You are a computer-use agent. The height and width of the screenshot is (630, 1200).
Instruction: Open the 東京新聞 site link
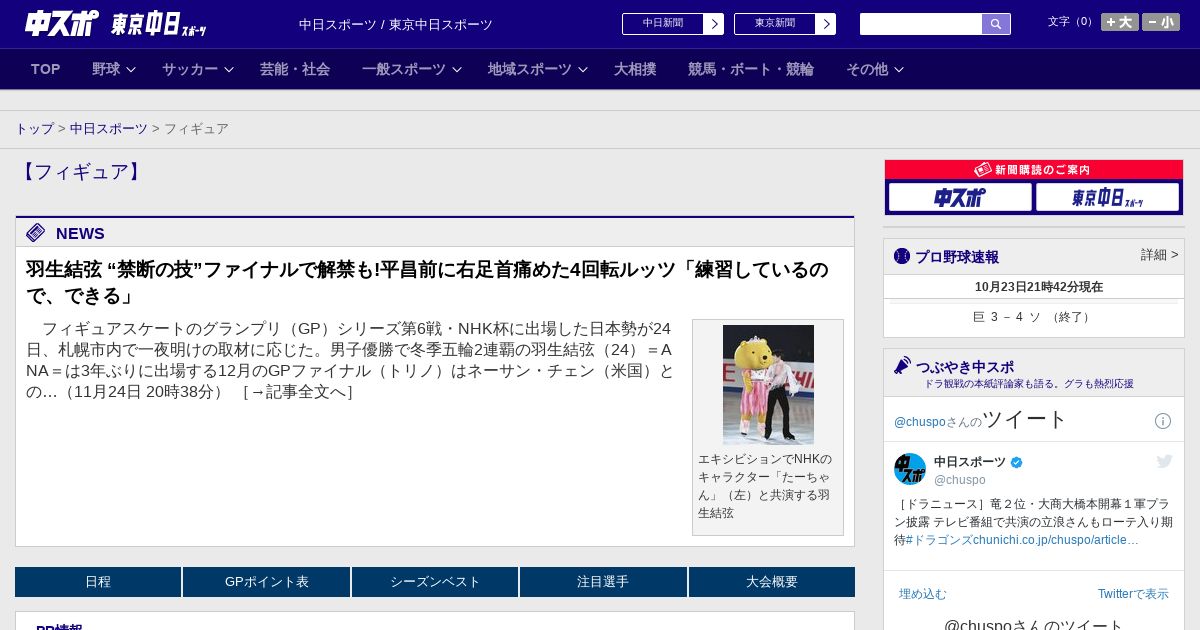coord(775,24)
